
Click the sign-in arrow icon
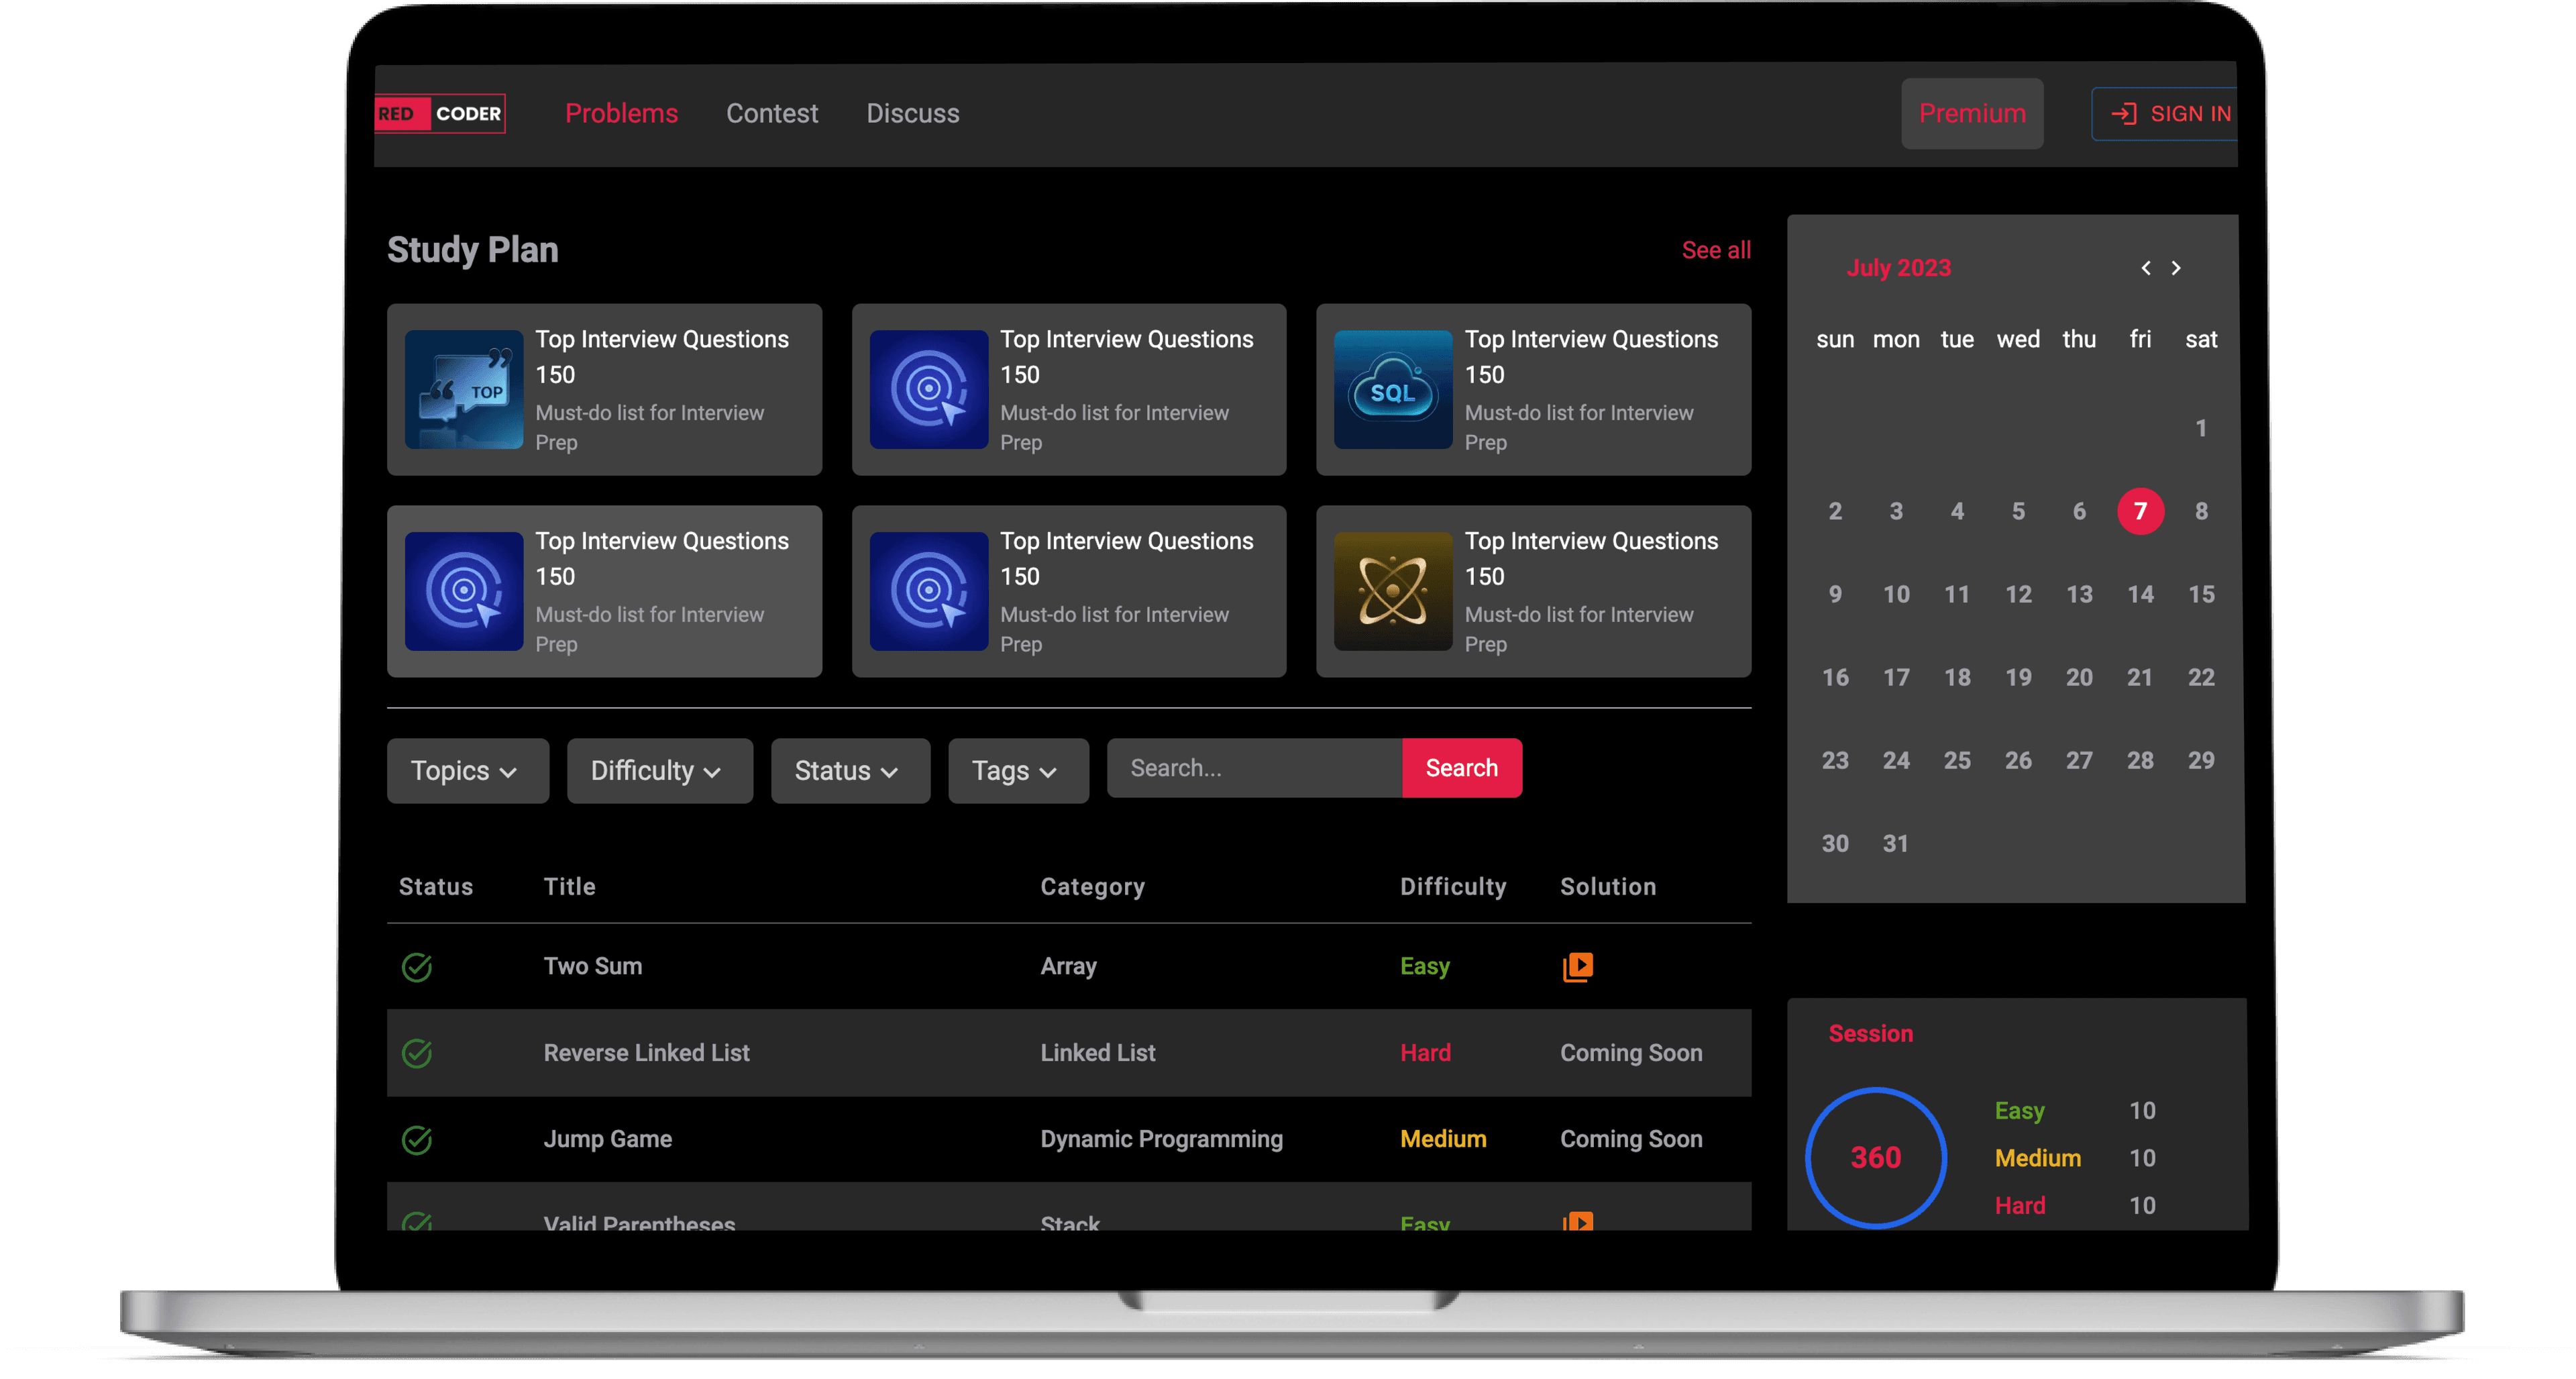(2123, 114)
